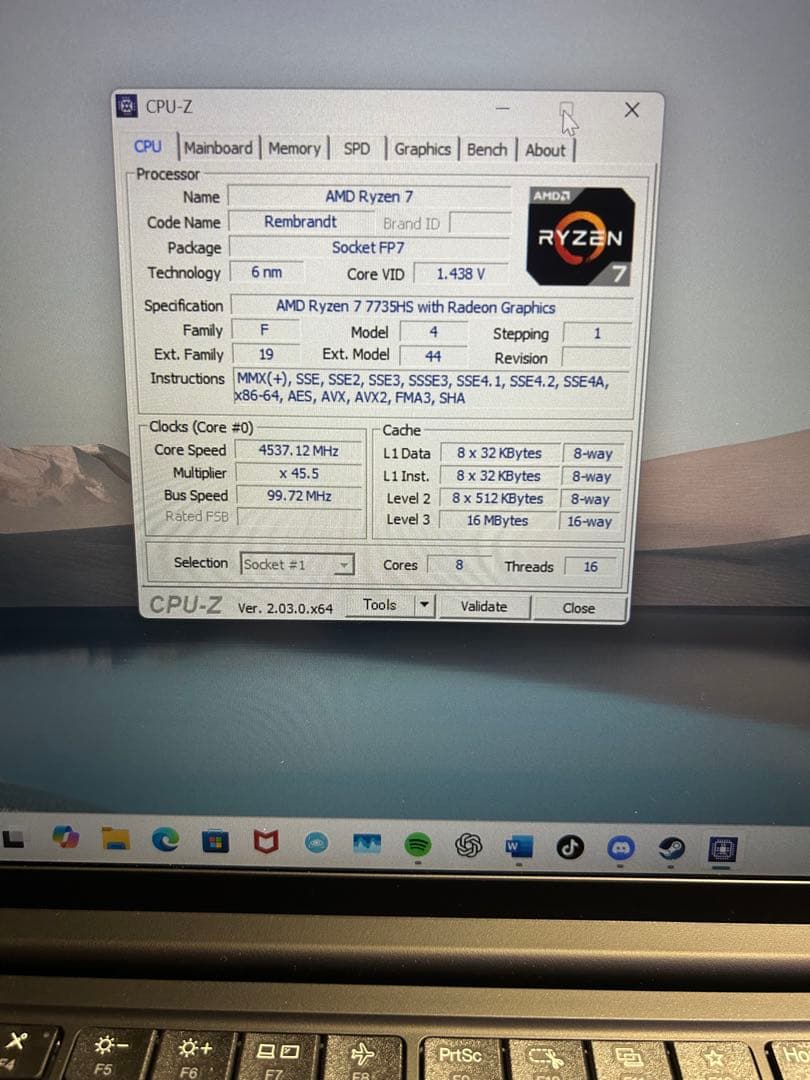Switch to the Memory tab
Screen dimensions: 810x1080
tap(295, 148)
